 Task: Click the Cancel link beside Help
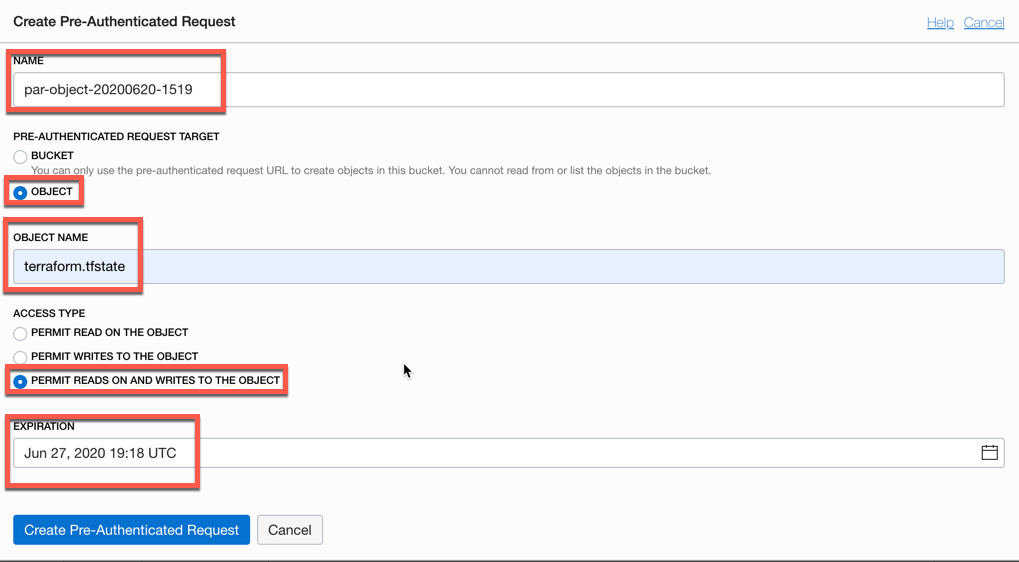tap(983, 22)
